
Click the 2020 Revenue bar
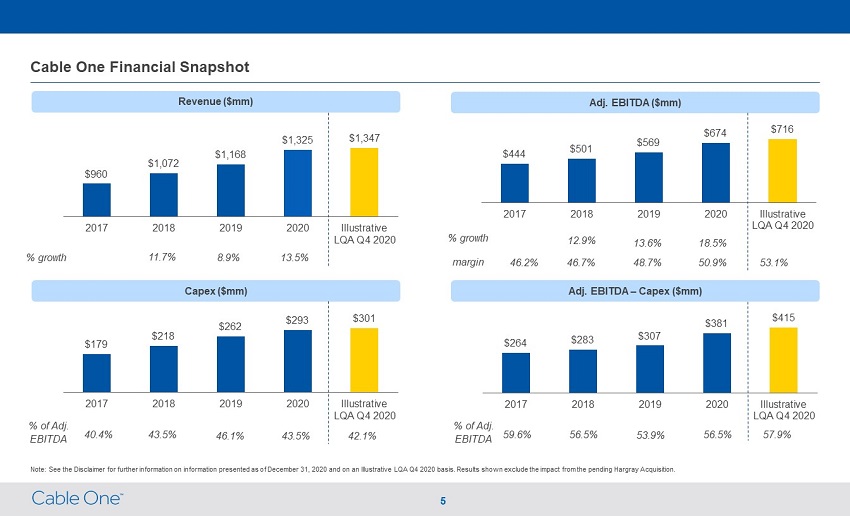pos(298,183)
